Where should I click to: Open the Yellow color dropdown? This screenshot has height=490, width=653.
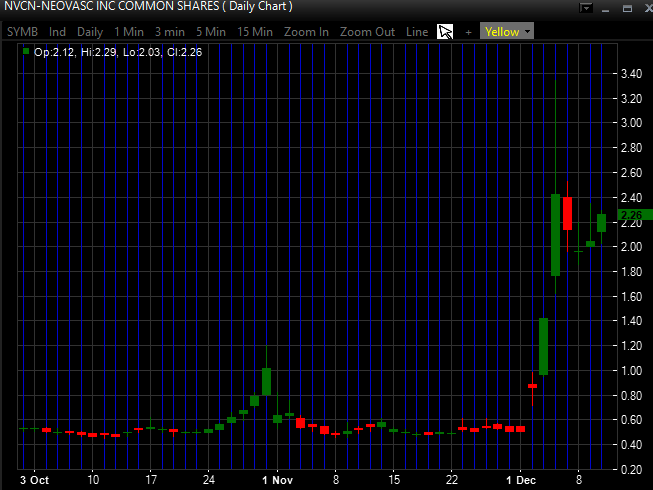[507, 32]
